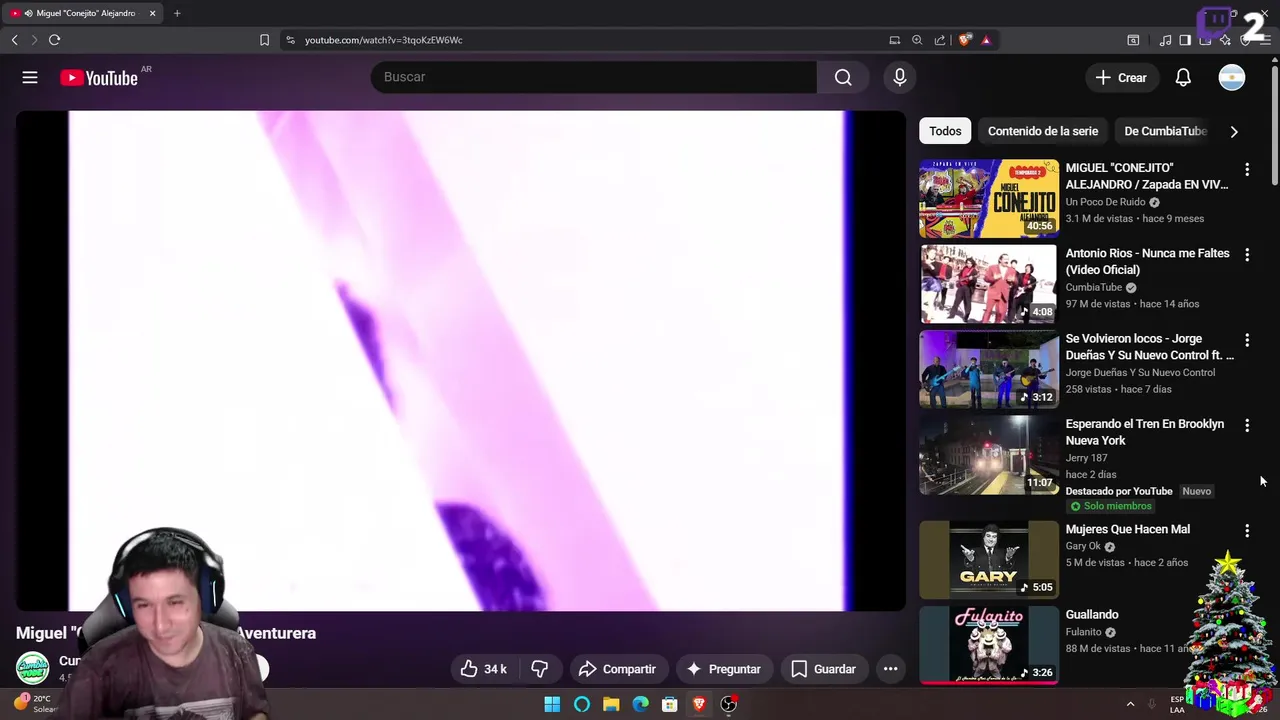This screenshot has height=720, width=1280.
Task: Open the File Explorer taskbar icon
Action: pyautogui.click(x=611, y=704)
